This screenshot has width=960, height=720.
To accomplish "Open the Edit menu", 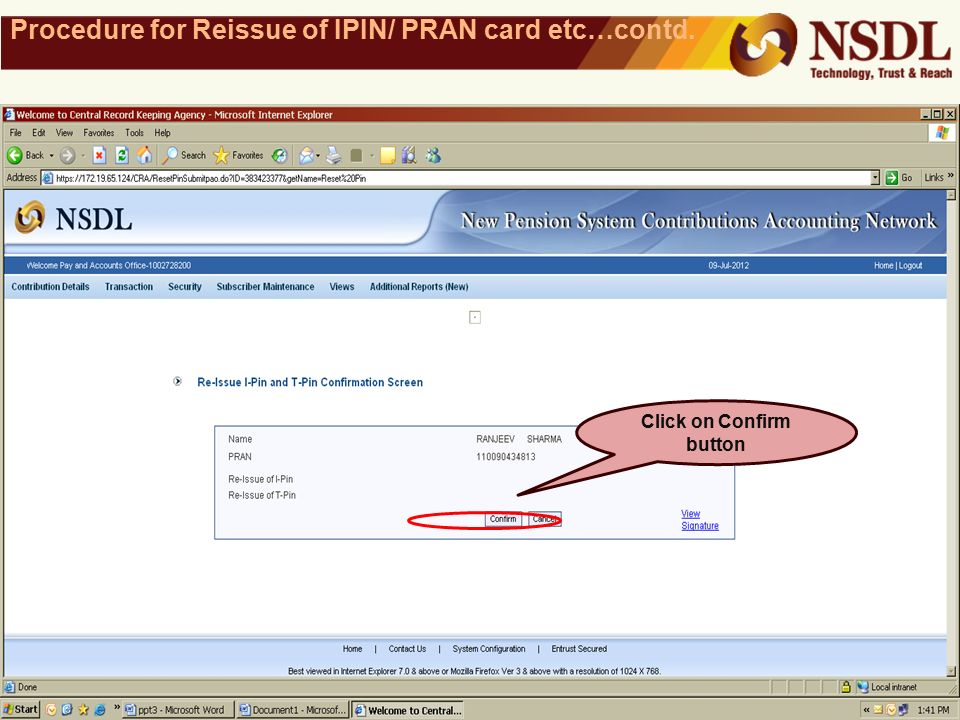I will point(39,133).
